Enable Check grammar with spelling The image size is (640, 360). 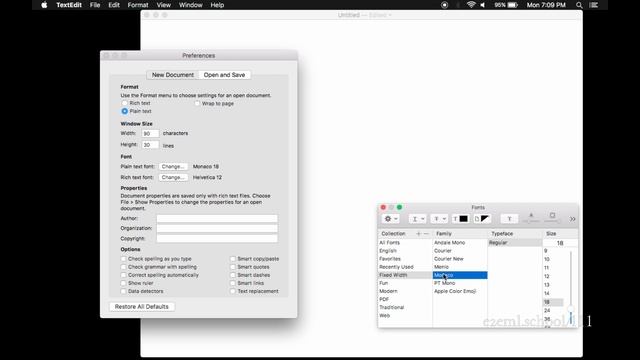pyautogui.click(x=123, y=267)
